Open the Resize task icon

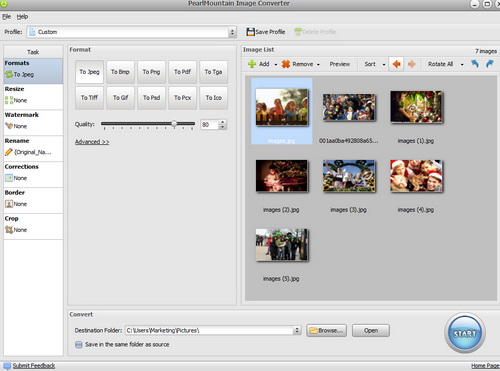point(9,100)
